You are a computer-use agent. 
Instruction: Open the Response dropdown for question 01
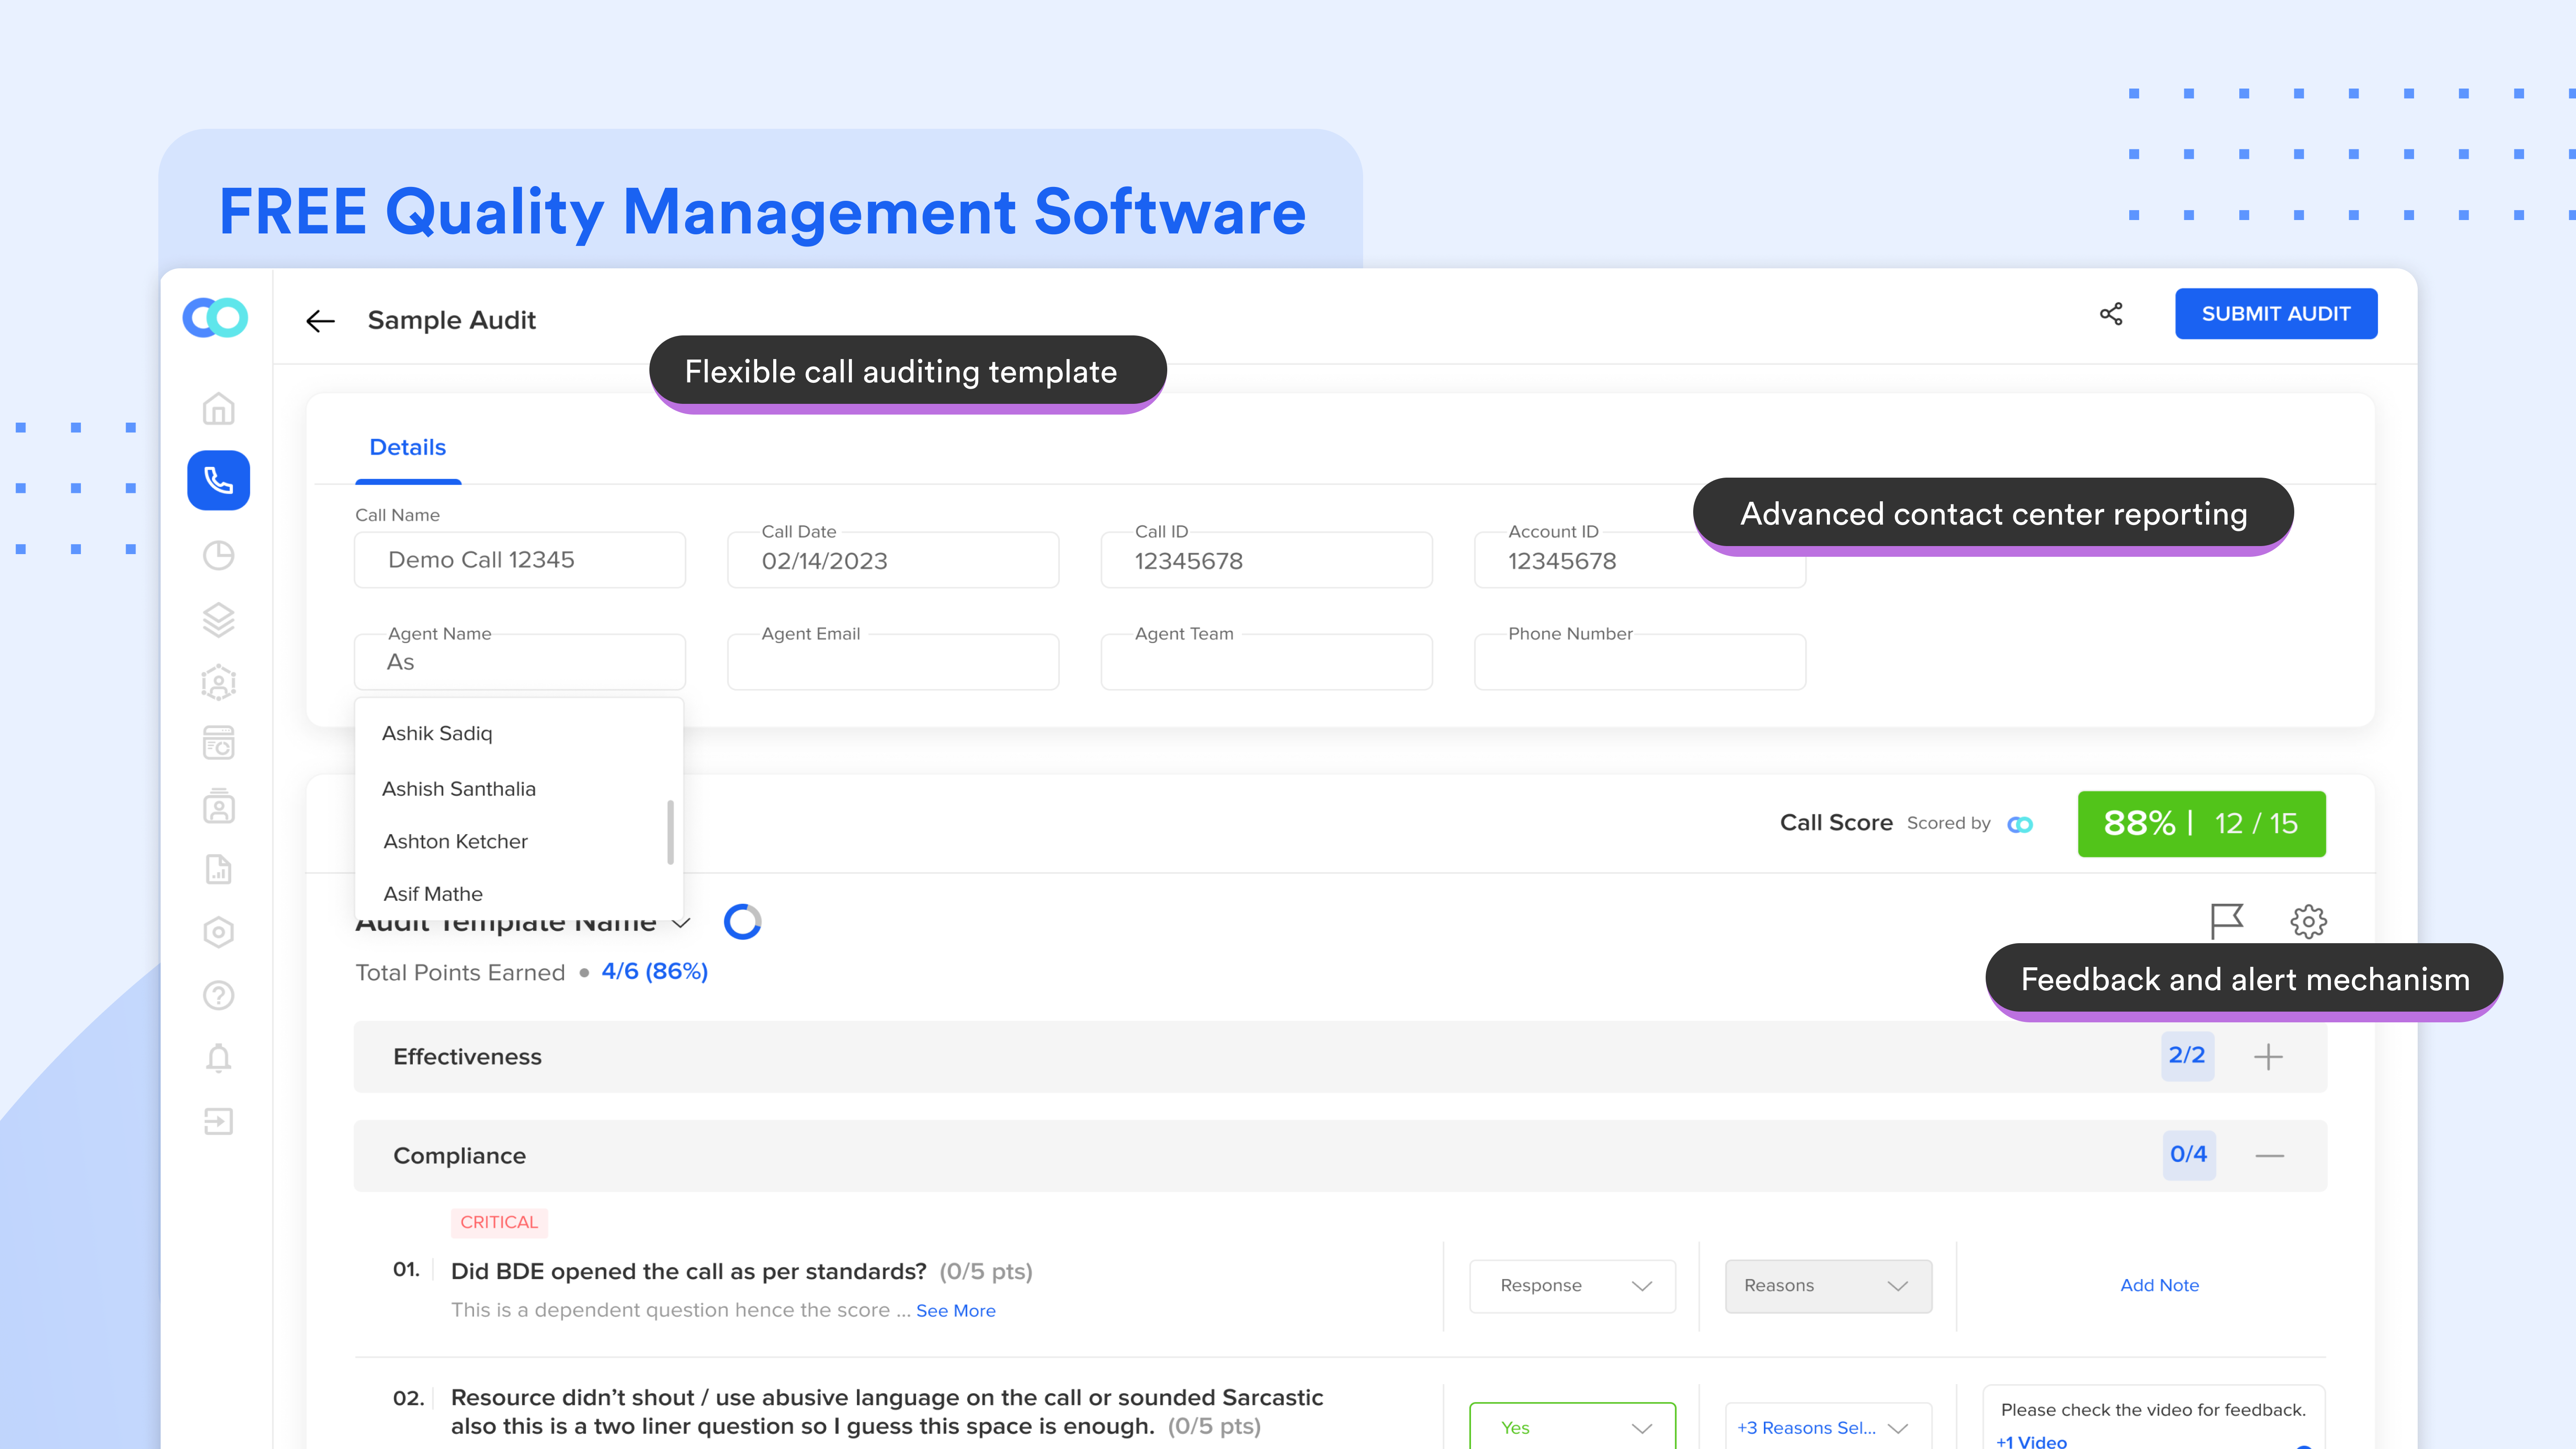1572,1286
